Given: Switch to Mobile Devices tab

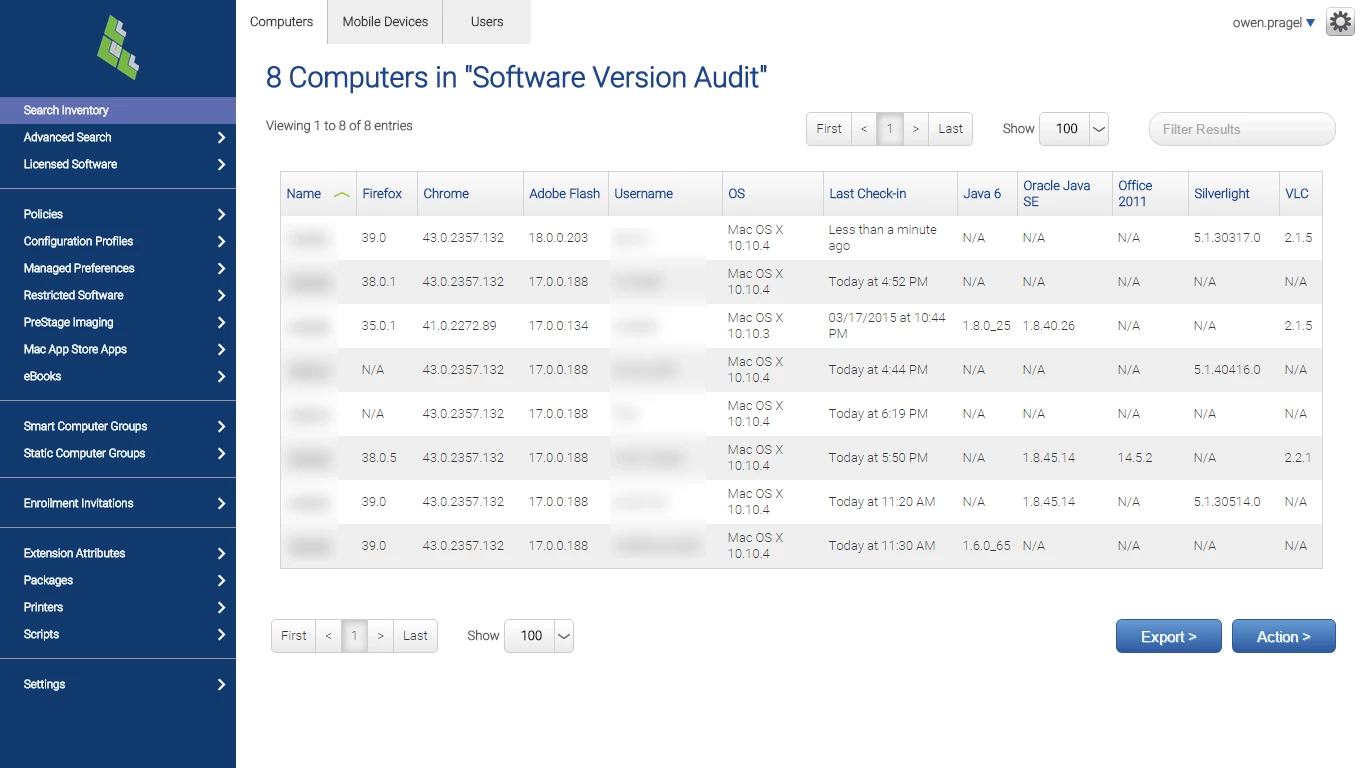Looking at the screenshot, I should tap(385, 22).
